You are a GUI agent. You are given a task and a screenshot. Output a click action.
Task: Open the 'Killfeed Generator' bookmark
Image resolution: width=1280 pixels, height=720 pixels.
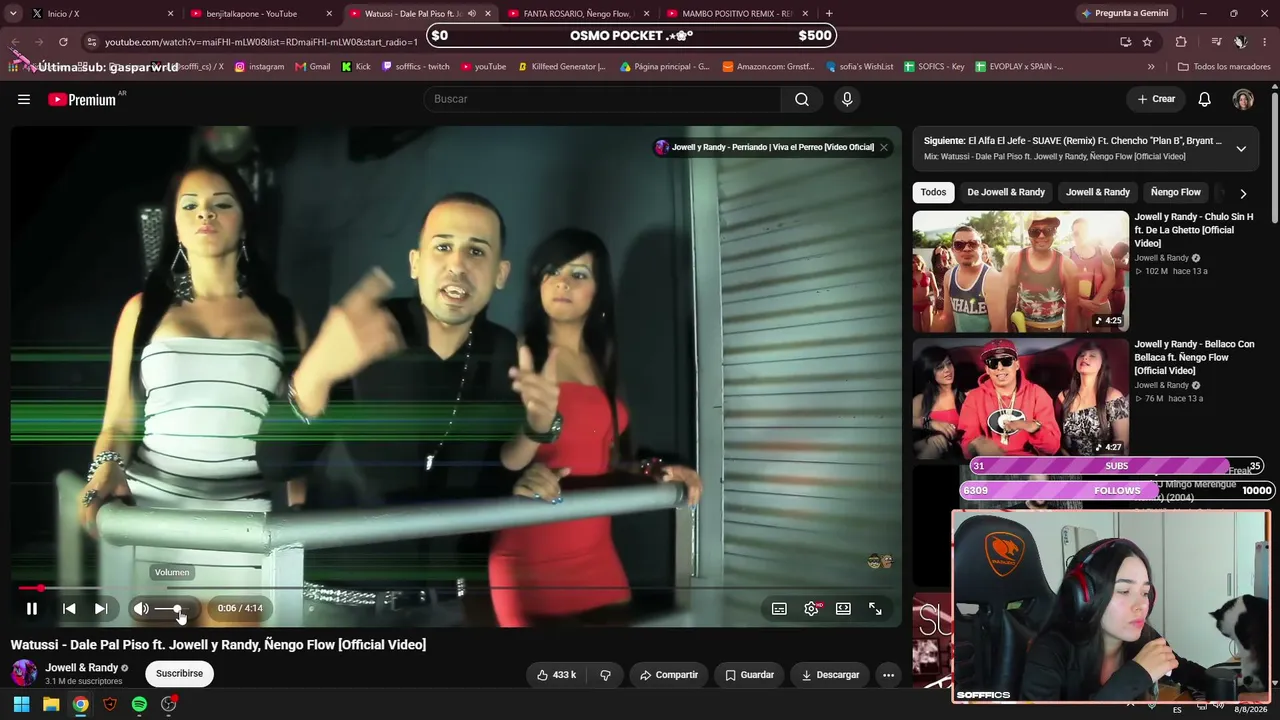pos(562,67)
